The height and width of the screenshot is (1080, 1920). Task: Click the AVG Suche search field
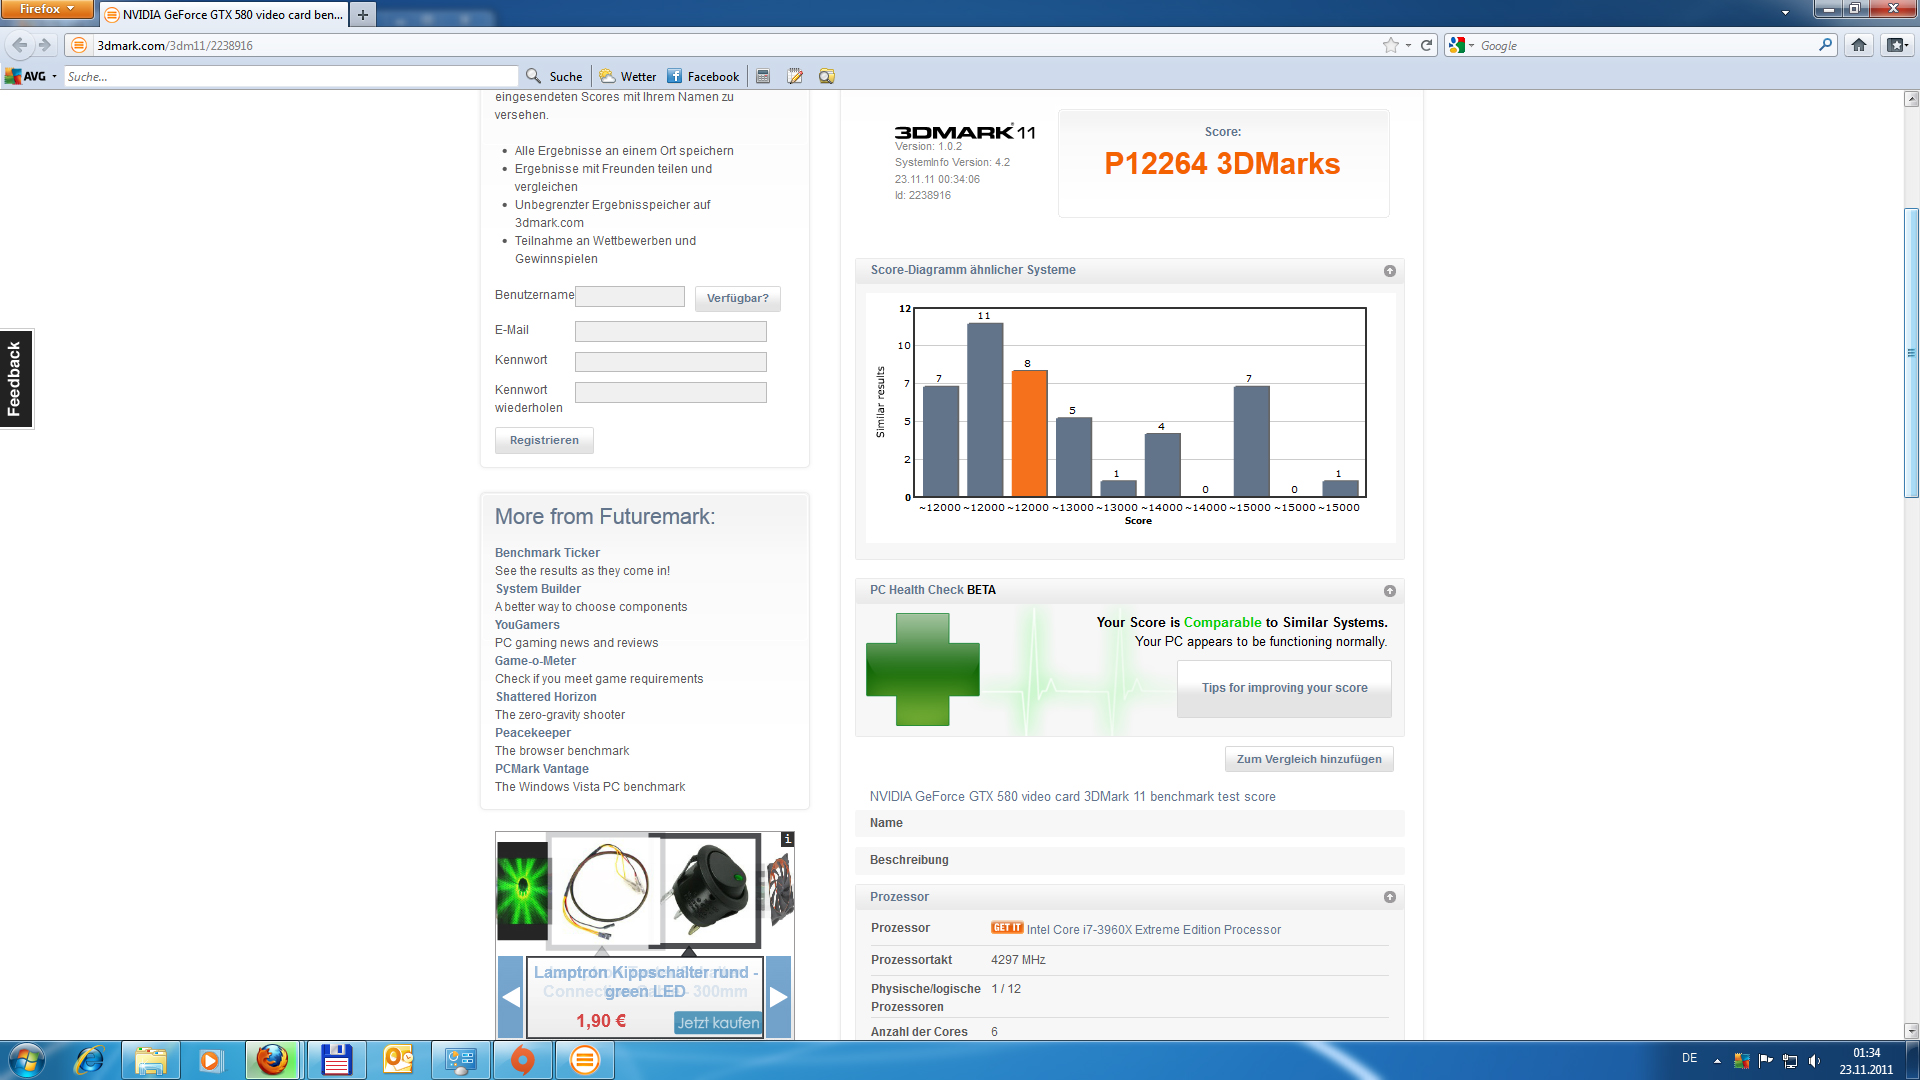pos(291,76)
